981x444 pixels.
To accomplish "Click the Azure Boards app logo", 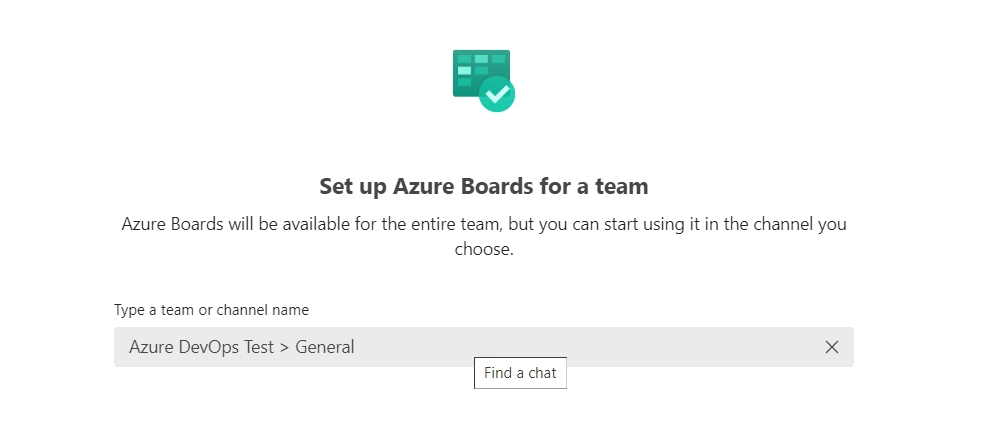I will pyautogui.click(x=484, y=81).
